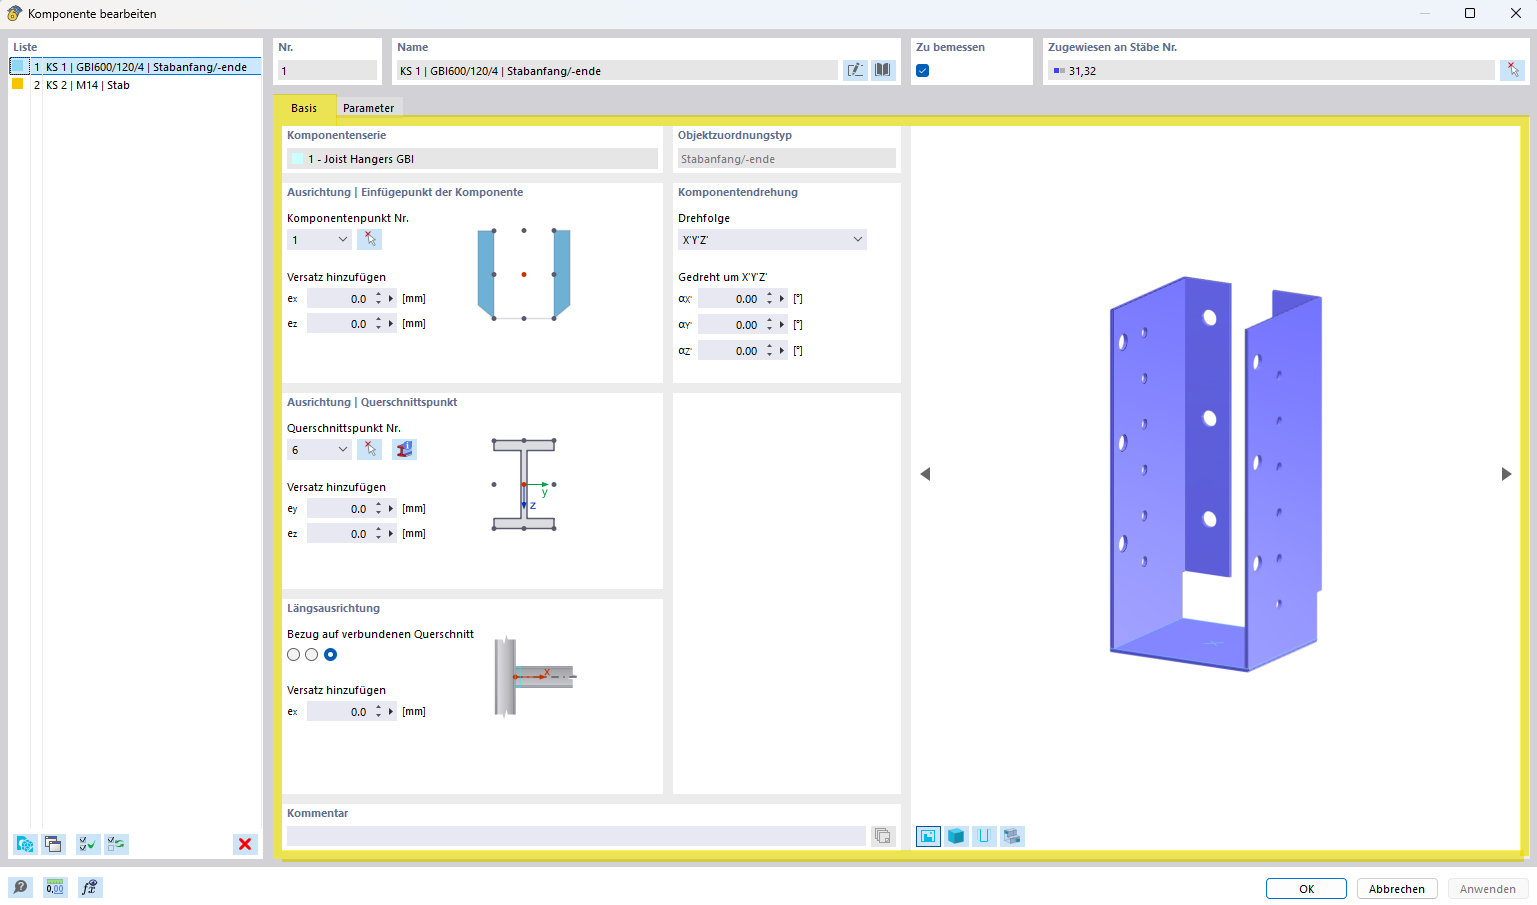The image size is (1537, 905).
Task: Click the OK button
Action: tap(1306, 888)
